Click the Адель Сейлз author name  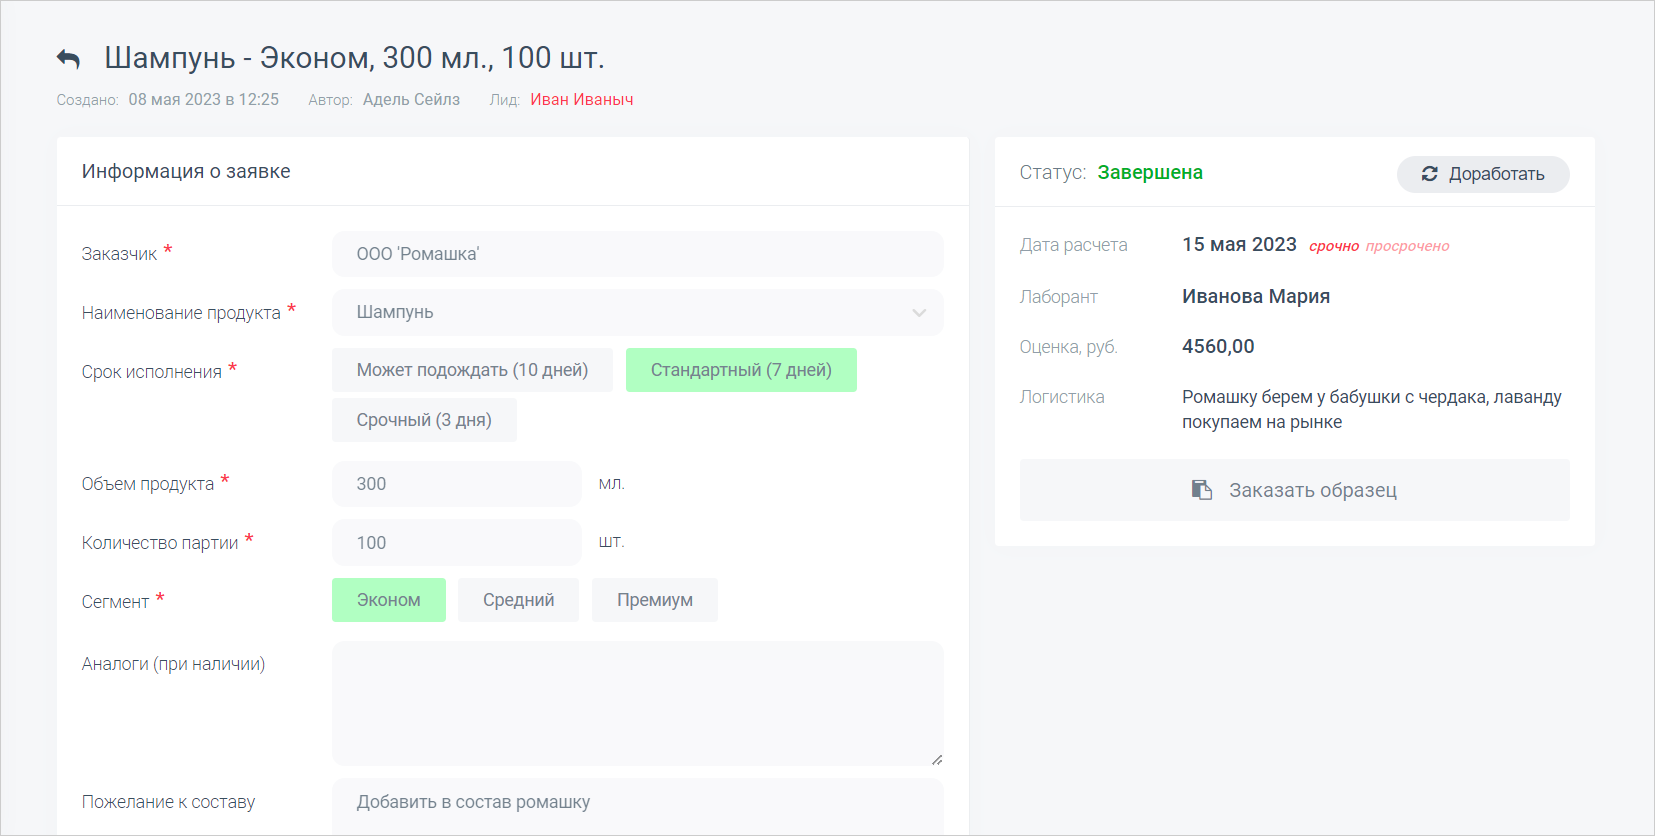point(411,100)
